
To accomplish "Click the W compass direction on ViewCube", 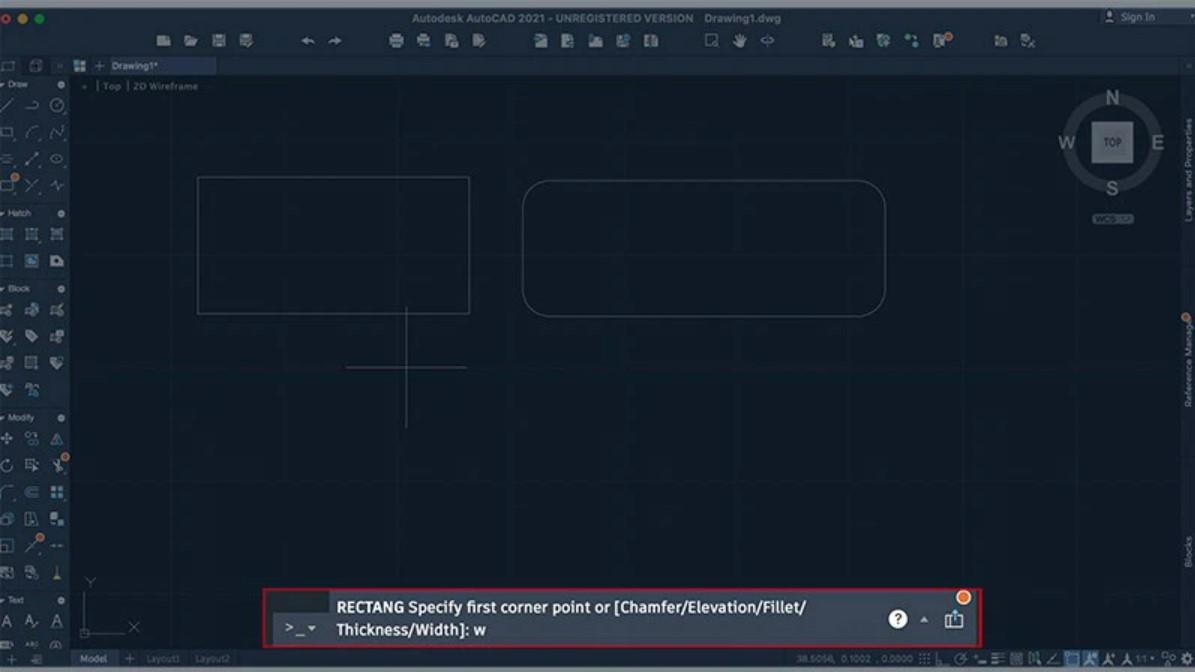I will [1066, 142].
